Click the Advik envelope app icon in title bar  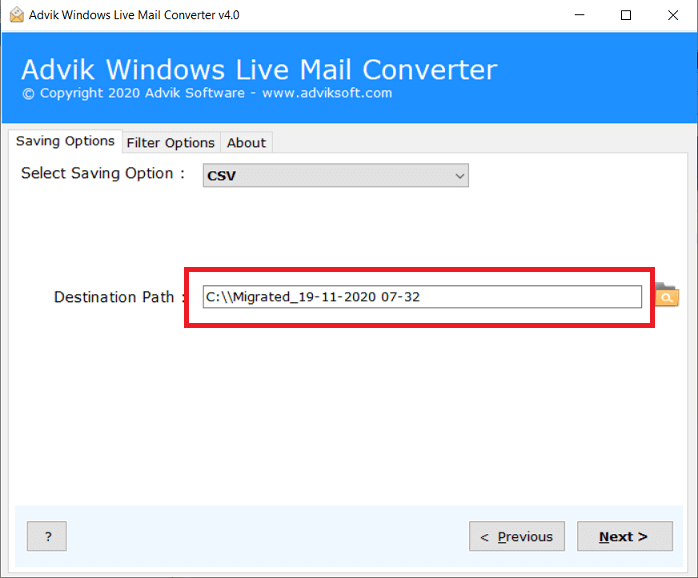[17, 15]
